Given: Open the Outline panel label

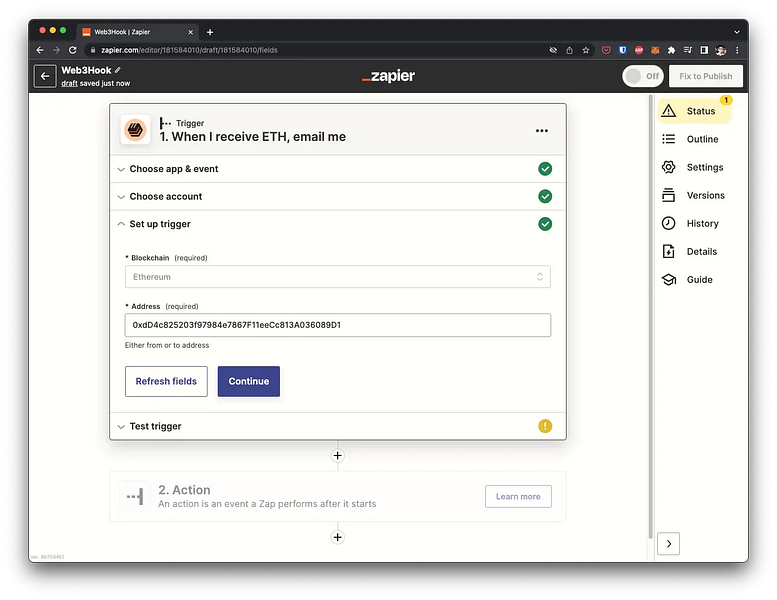Looking at the screenshot, I should click(702, 139).
